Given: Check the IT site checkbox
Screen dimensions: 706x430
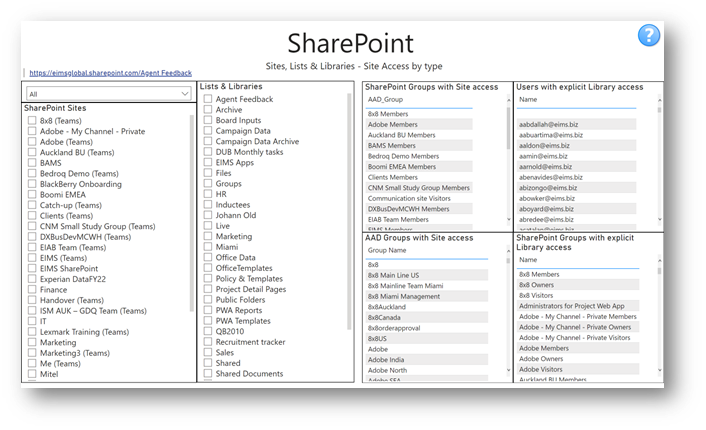Looking at the screenshot, I should point(32,321).
